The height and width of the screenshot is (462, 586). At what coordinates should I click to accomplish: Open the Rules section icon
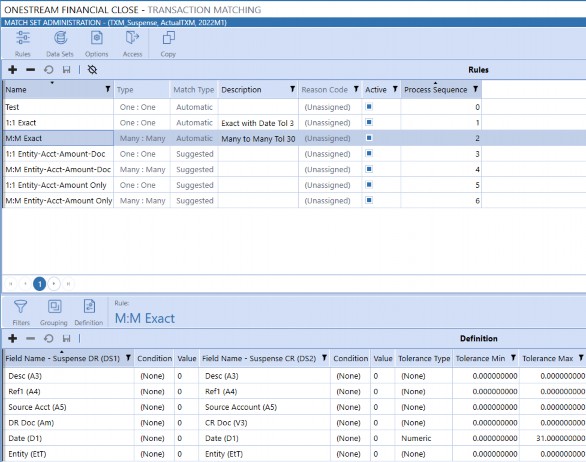click(x=23, y=44)
